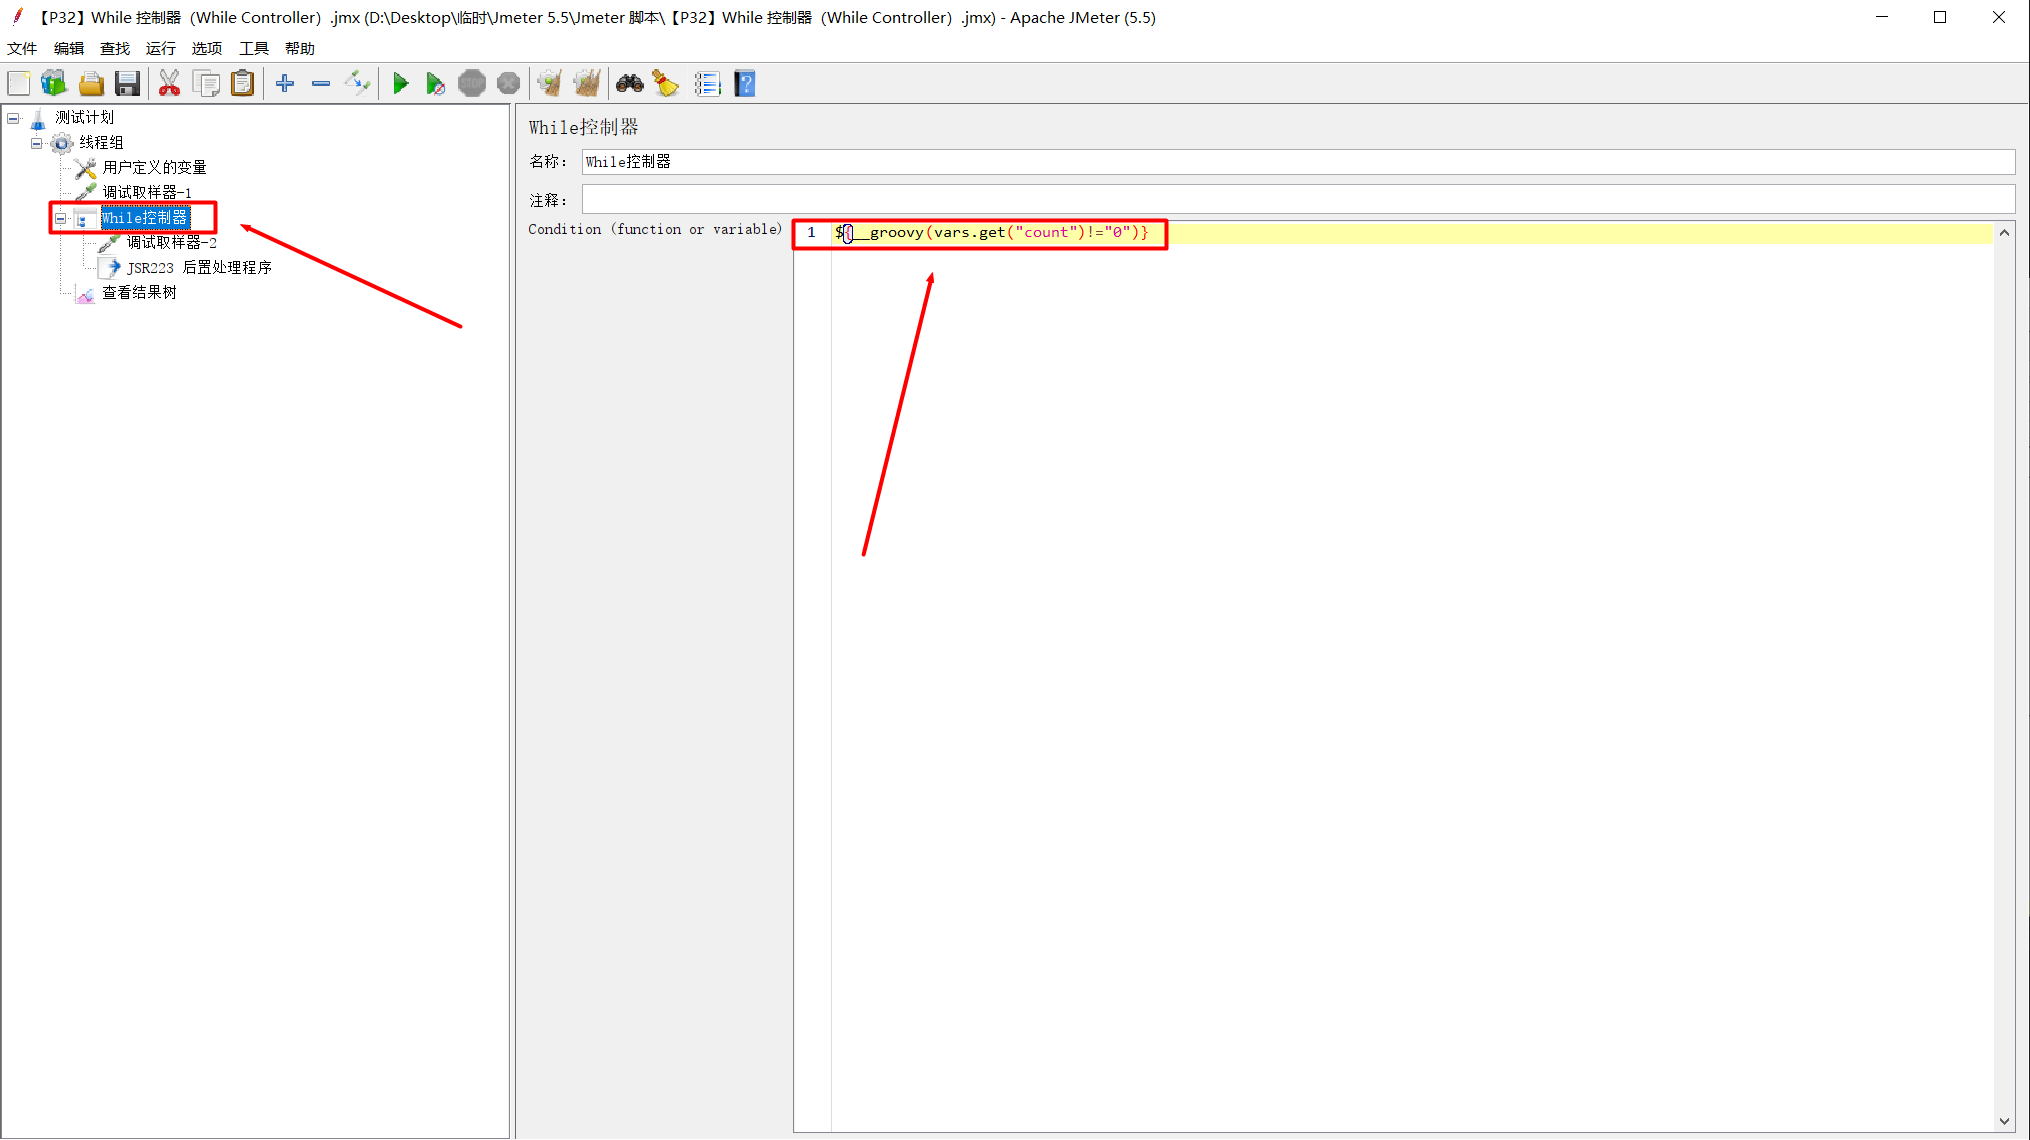The image size is (2030, 1140).
Task: Select 用户定义的变量 in the tree
Action: point(154,168)
